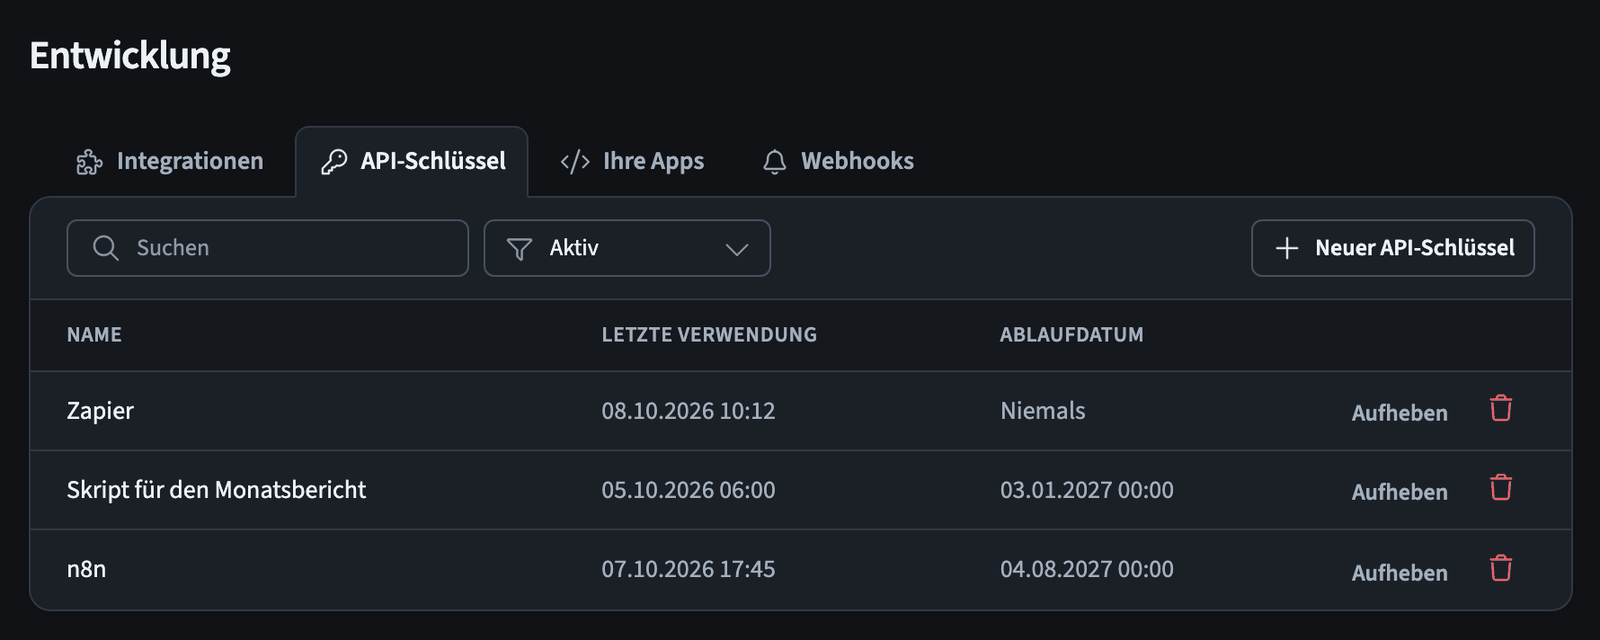Click the funnel filter icon
The width and height of the screenshot is (1600, 640).
coord(519,249)
